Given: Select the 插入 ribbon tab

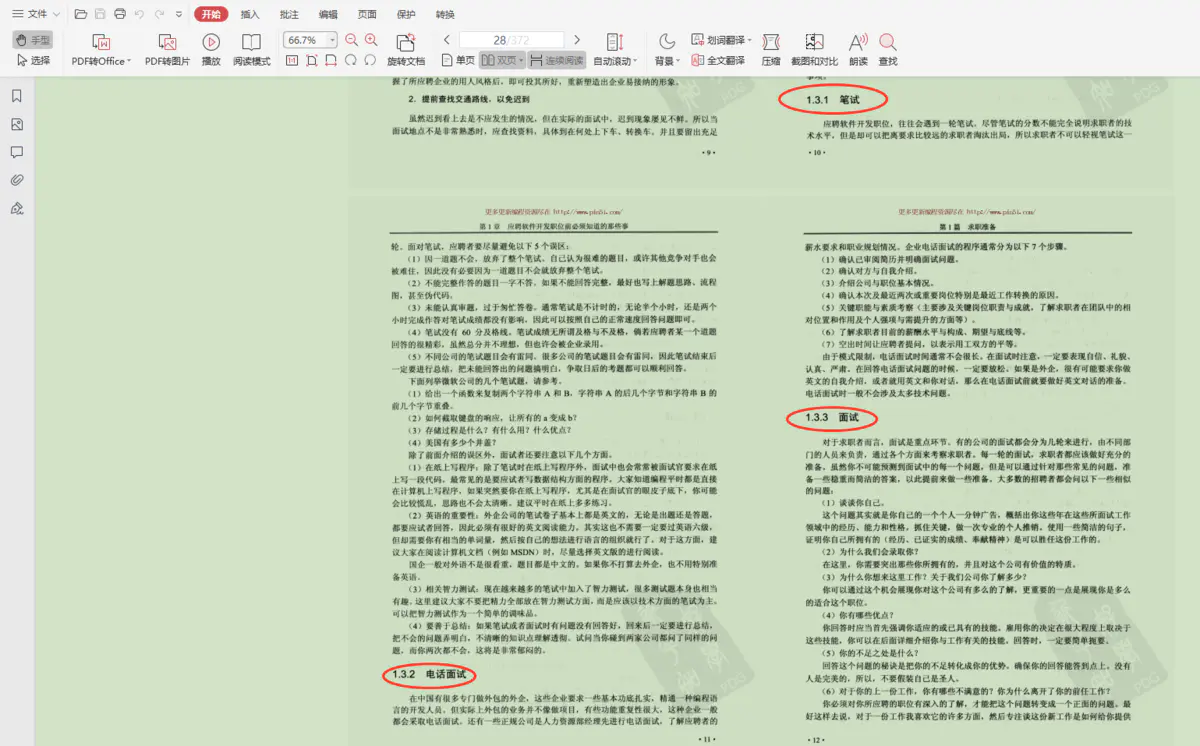Looking at the screenshot, I should 250,14.
